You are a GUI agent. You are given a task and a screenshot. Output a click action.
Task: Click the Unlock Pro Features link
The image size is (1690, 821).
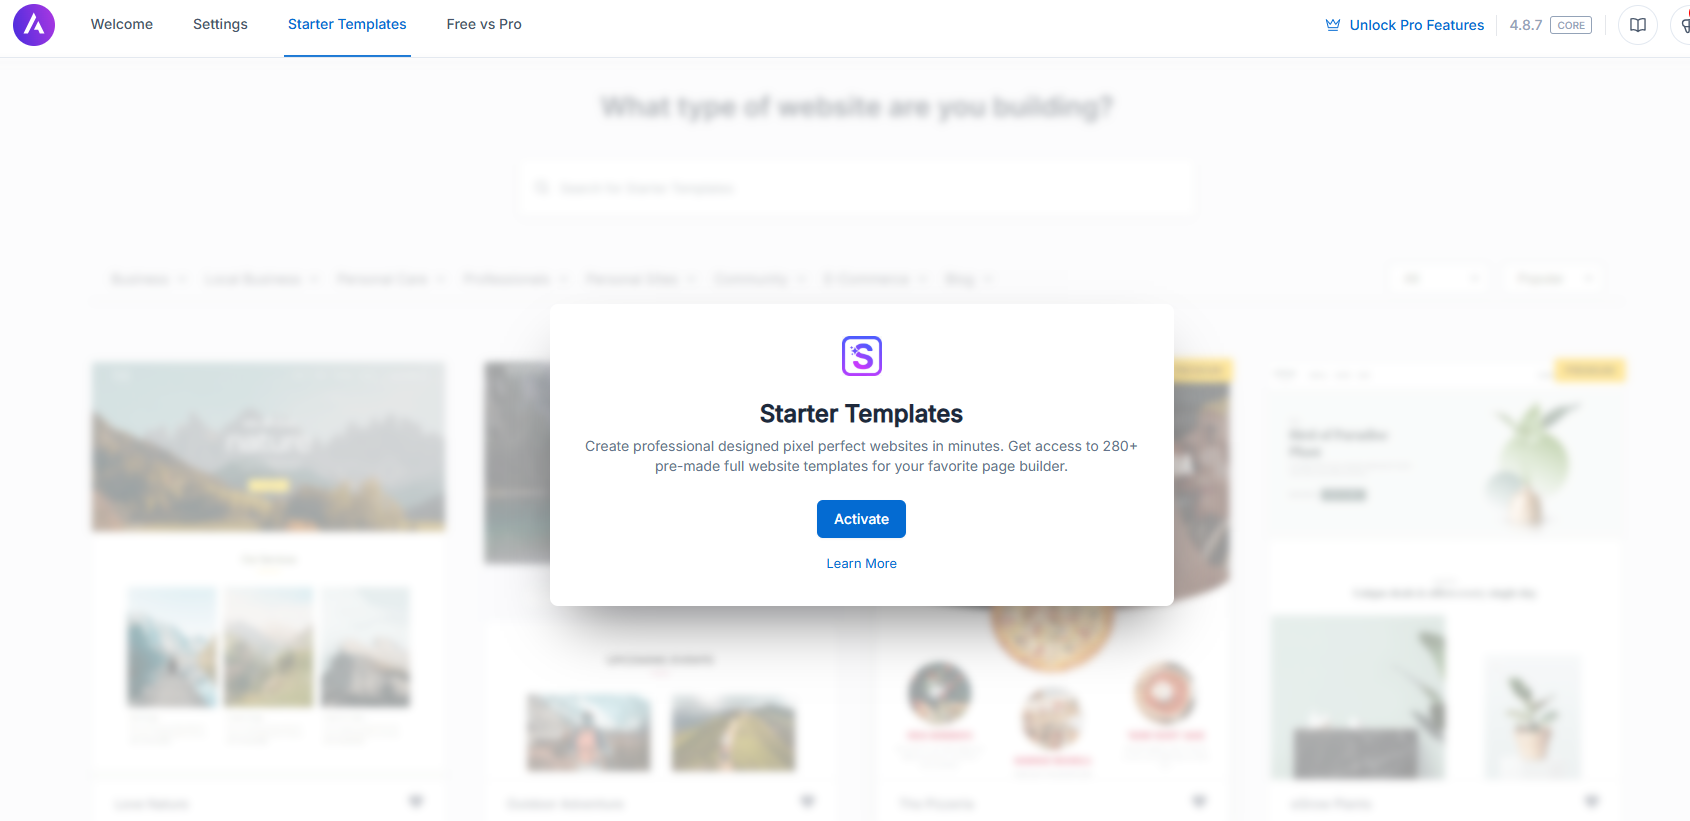pyautogui.click(x=1416, y=25)
